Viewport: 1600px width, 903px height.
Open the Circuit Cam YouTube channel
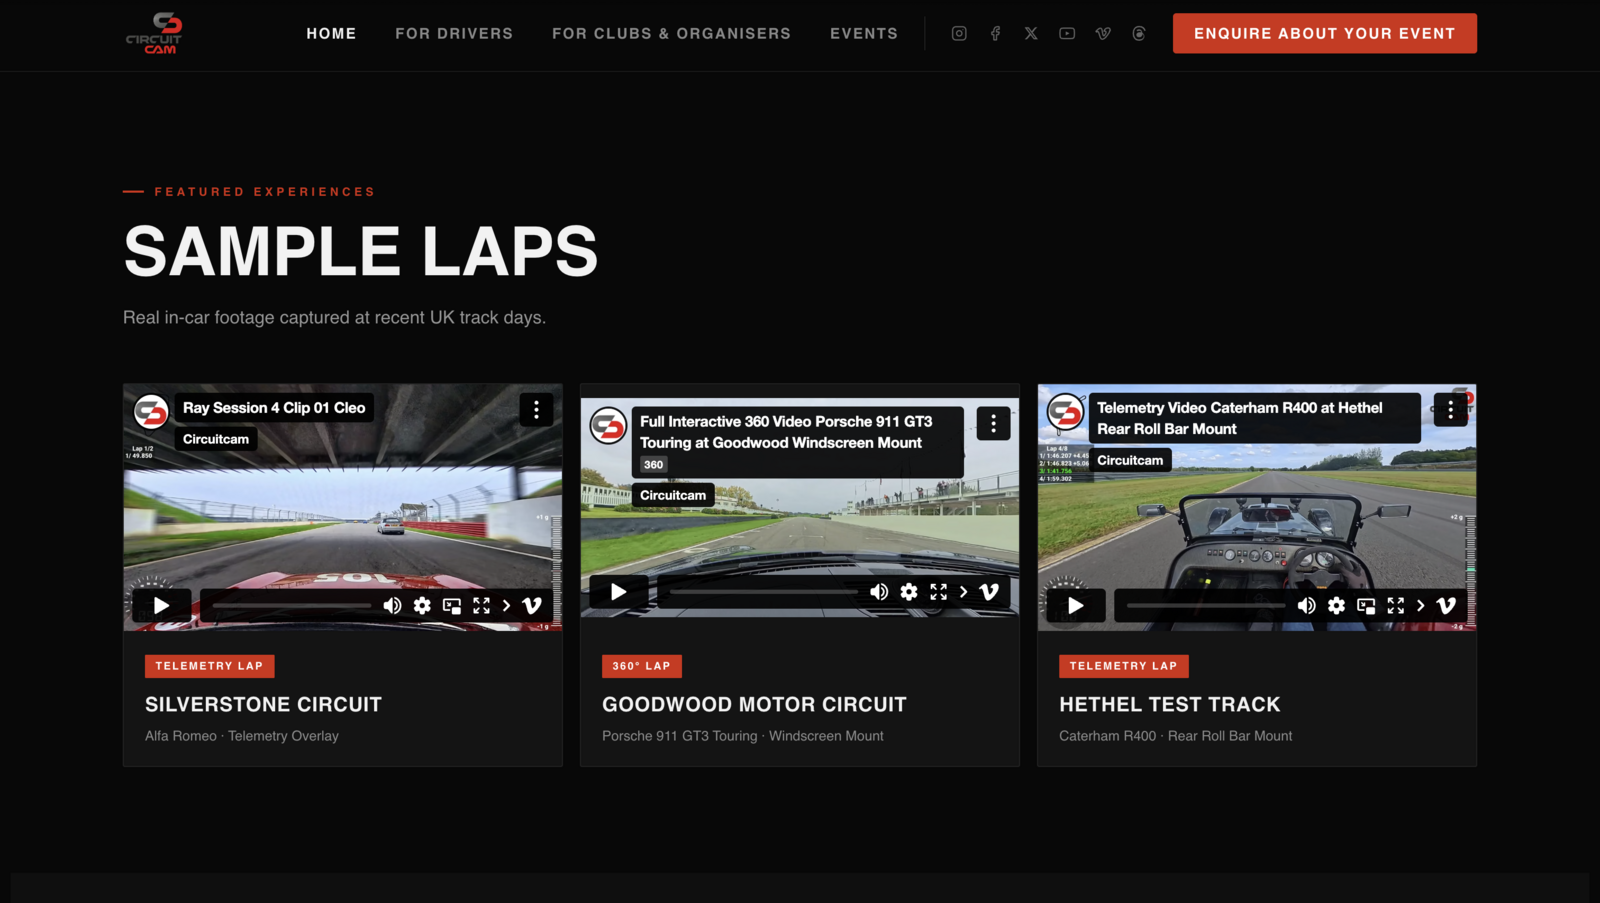[x=1067, y=33]
